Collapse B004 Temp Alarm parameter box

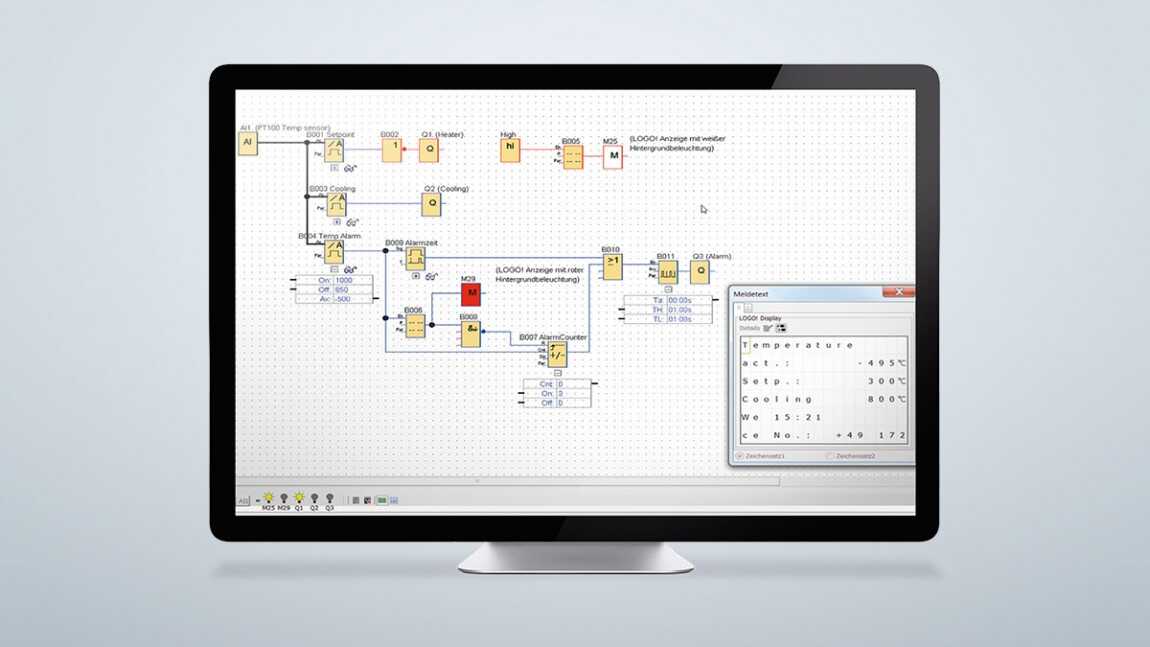point(334,269)
